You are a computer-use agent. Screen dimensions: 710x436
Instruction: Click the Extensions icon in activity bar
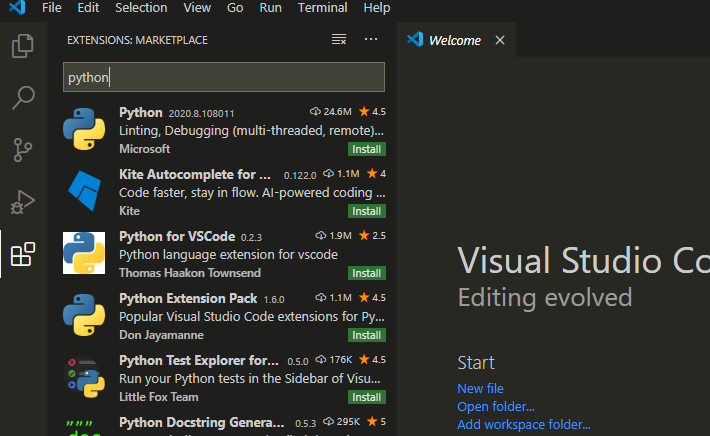point(22,254)
